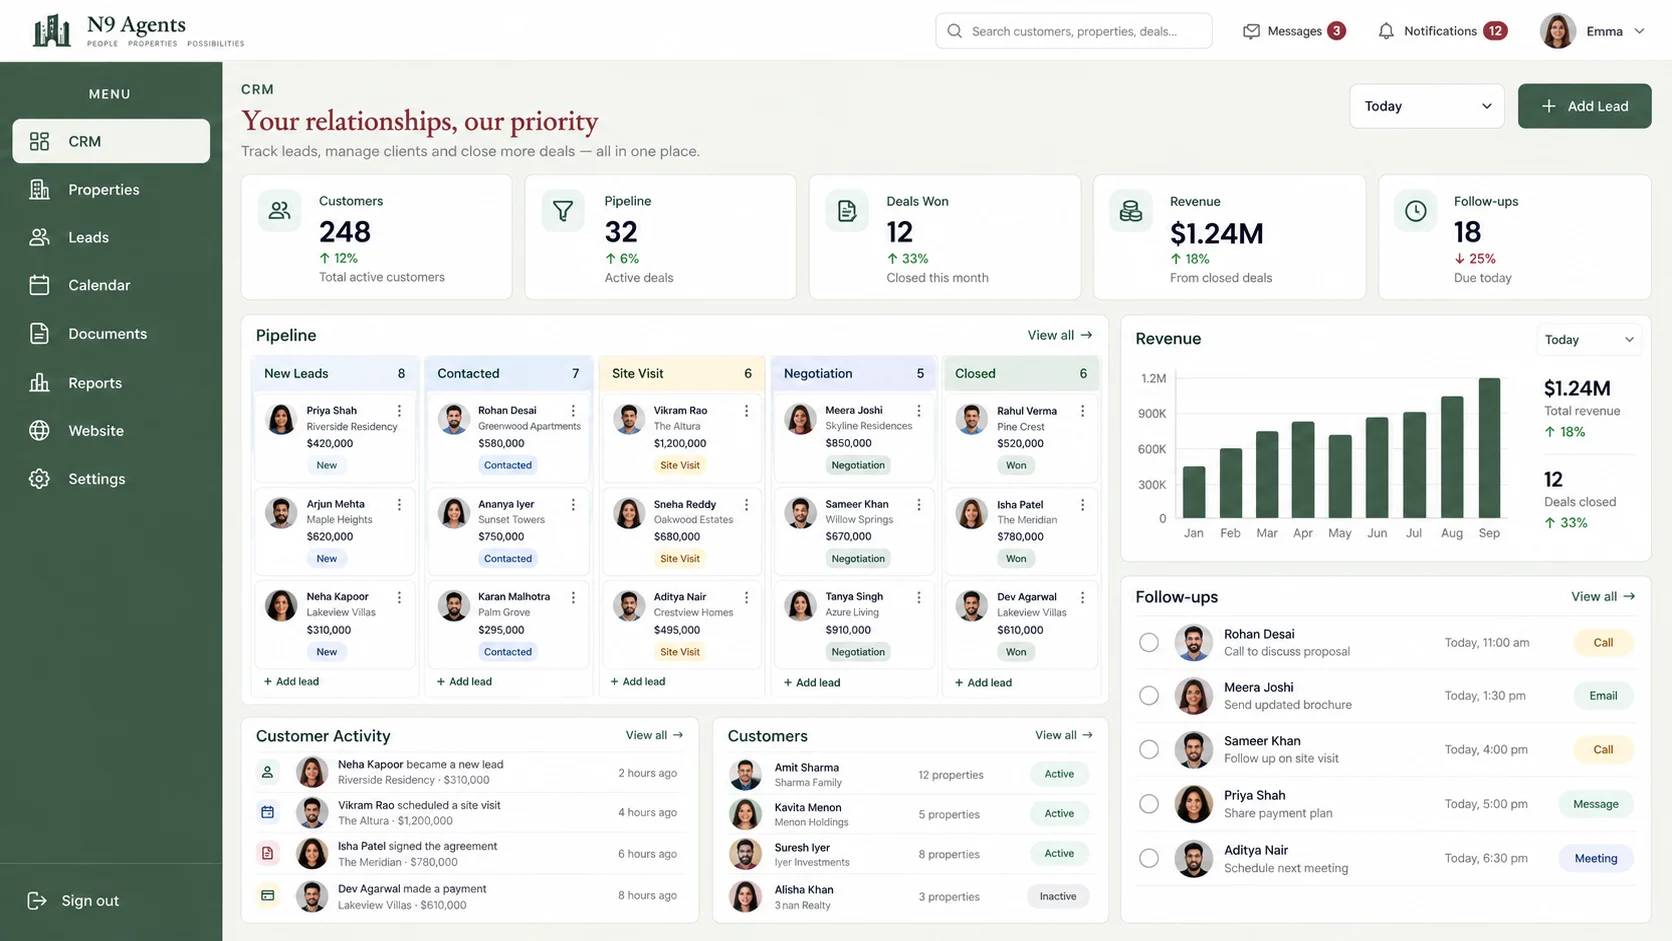The width and height of the screenshot is (1672, 941).
Task: Expand the Emma user menu chevron
Action: (1639, 31)
